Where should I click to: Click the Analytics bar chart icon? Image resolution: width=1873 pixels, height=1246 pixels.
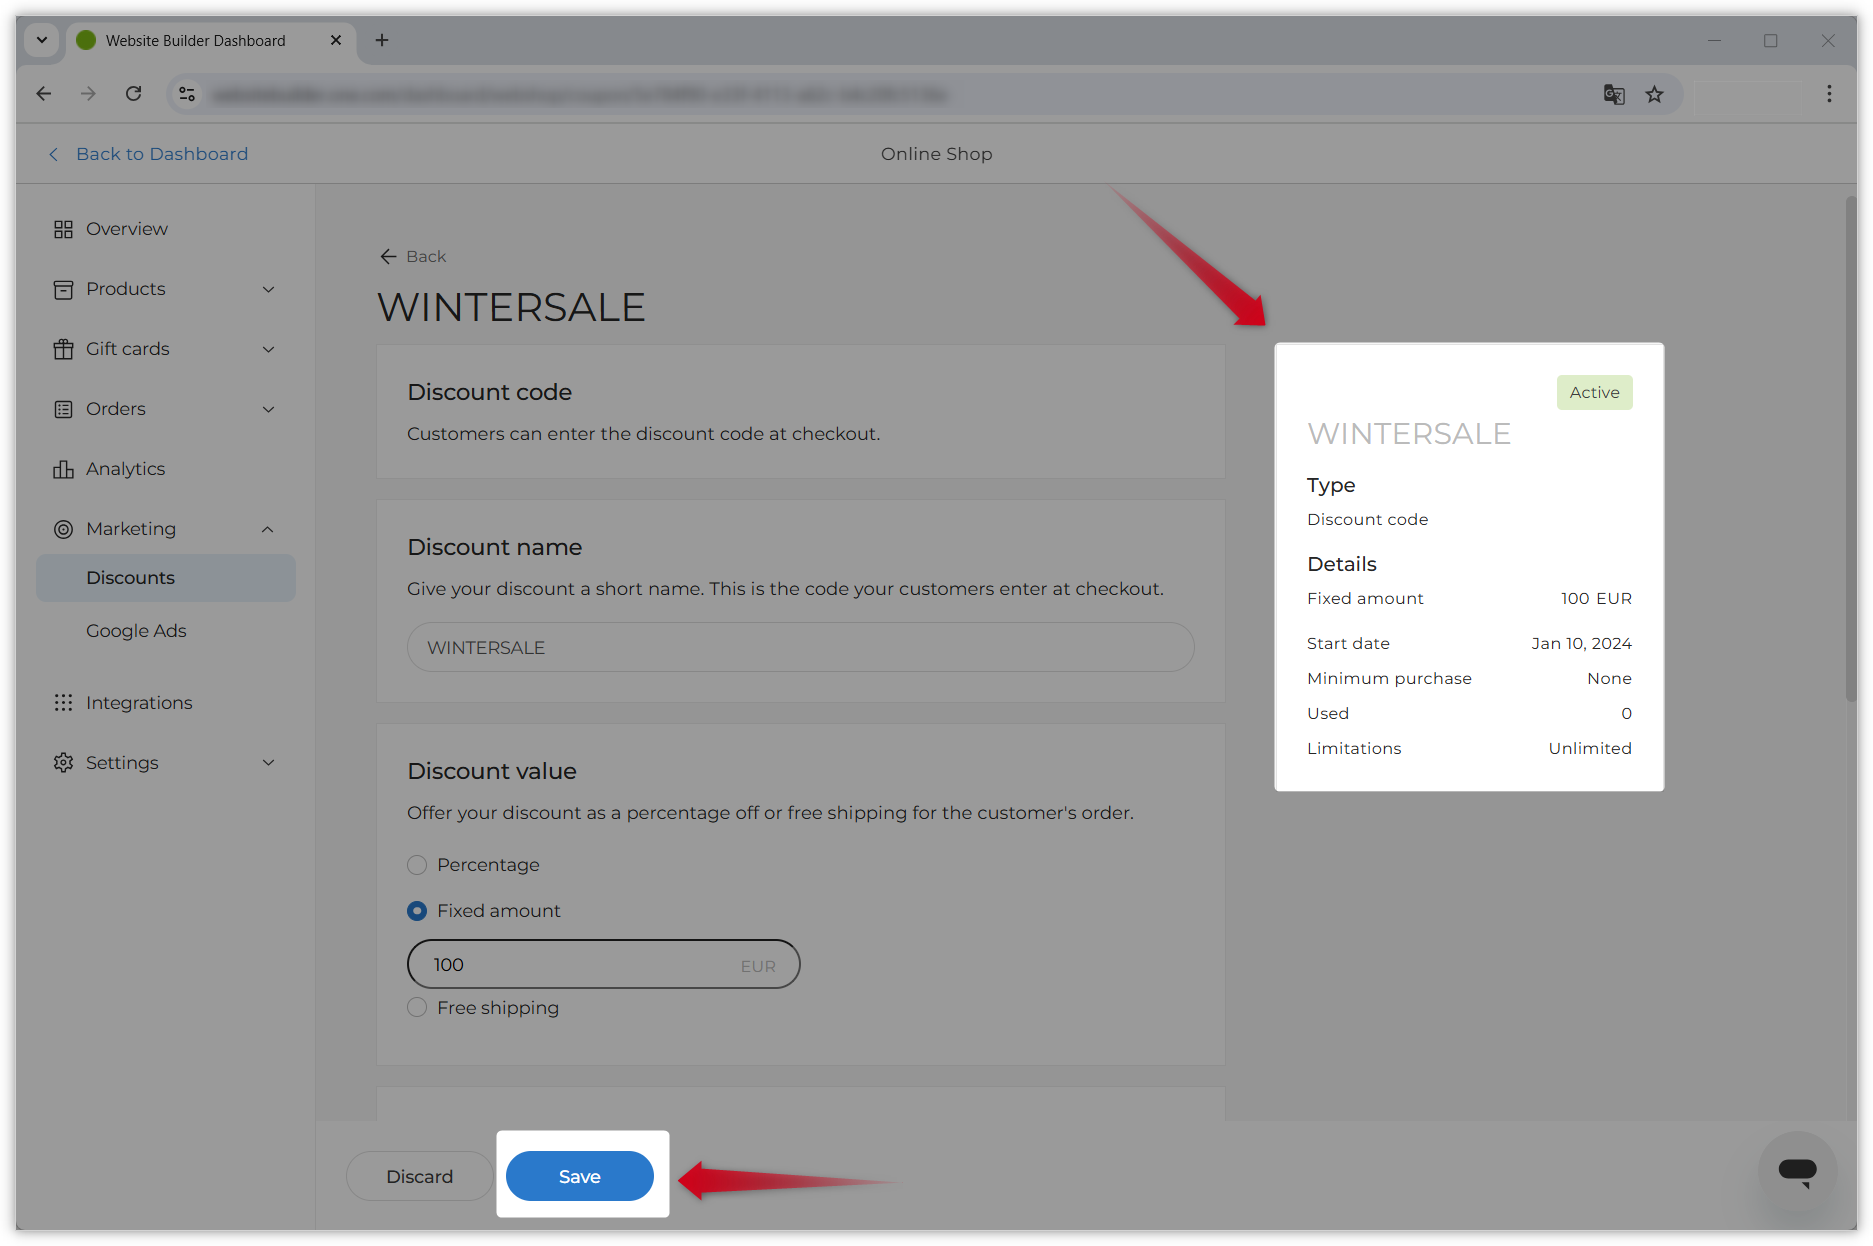click(63, 469)
